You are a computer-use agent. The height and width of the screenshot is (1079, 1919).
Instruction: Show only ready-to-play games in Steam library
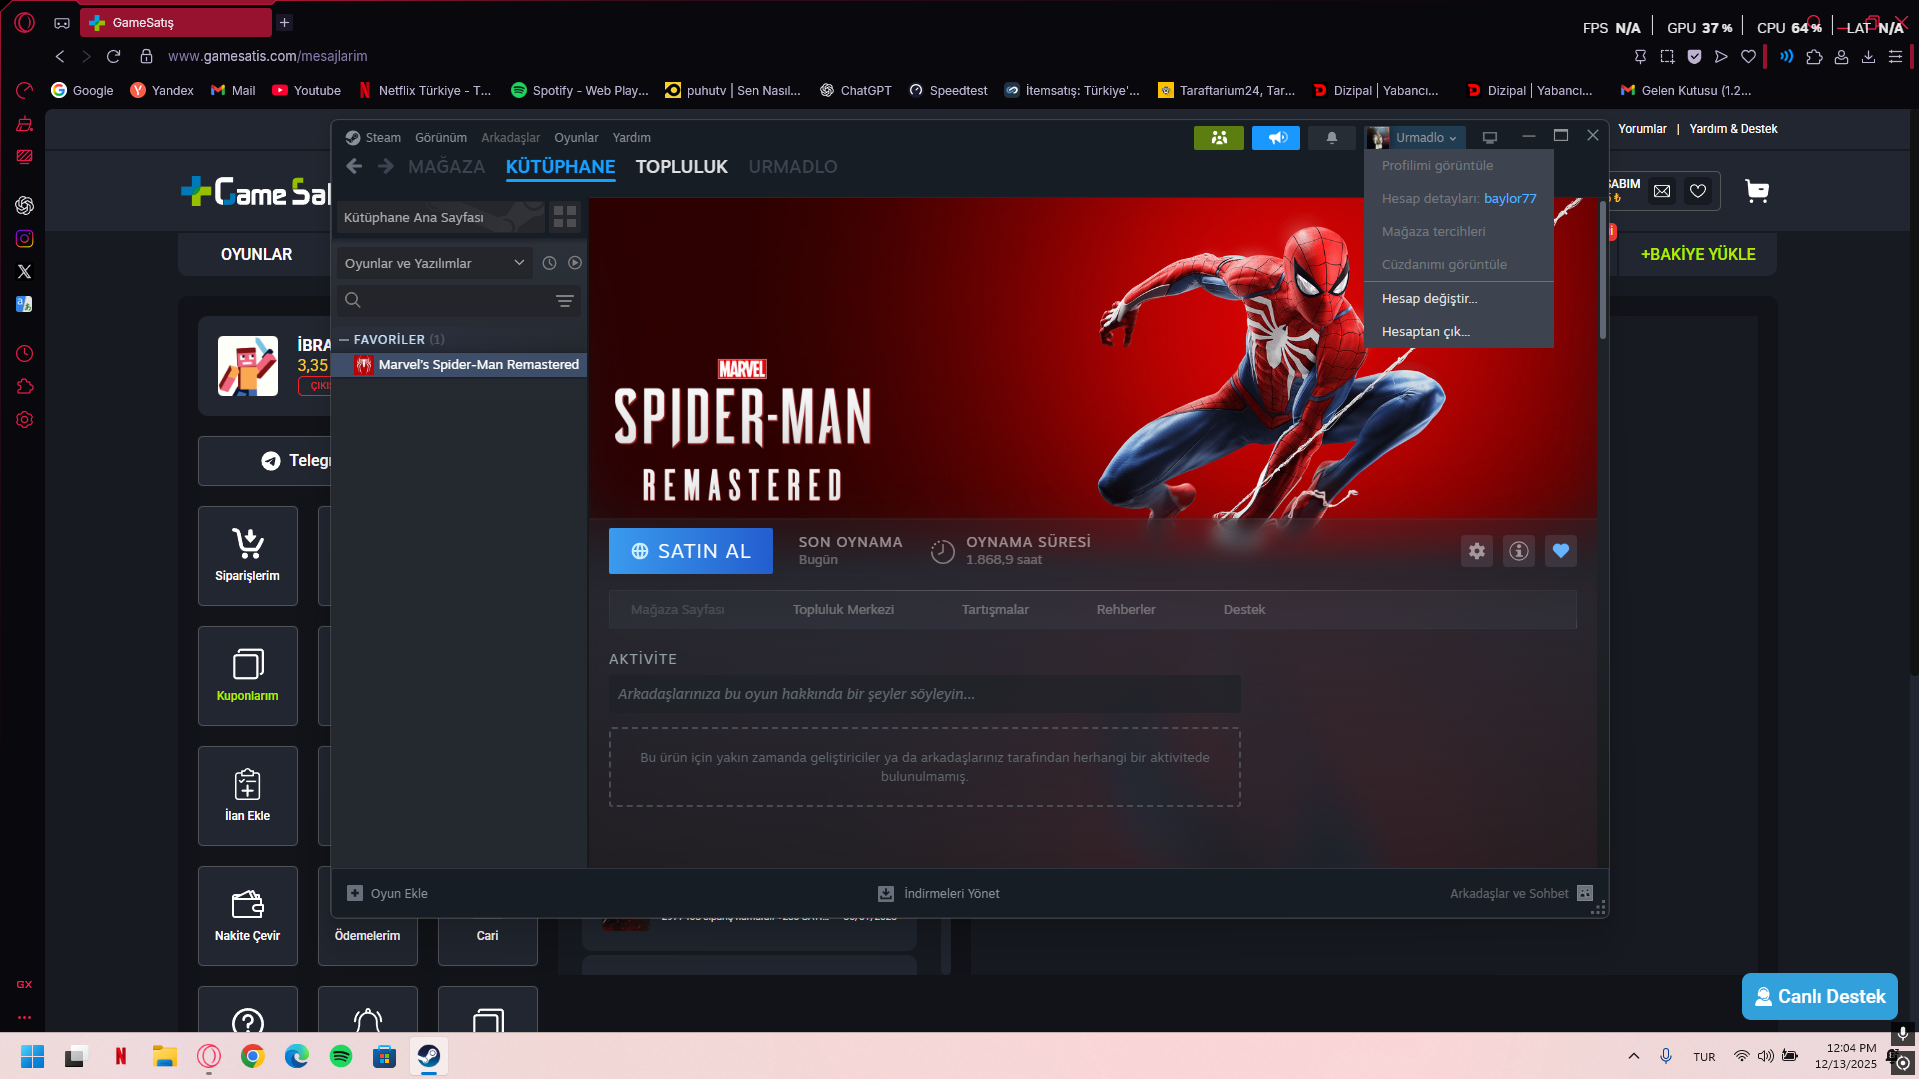click(575, 263)
